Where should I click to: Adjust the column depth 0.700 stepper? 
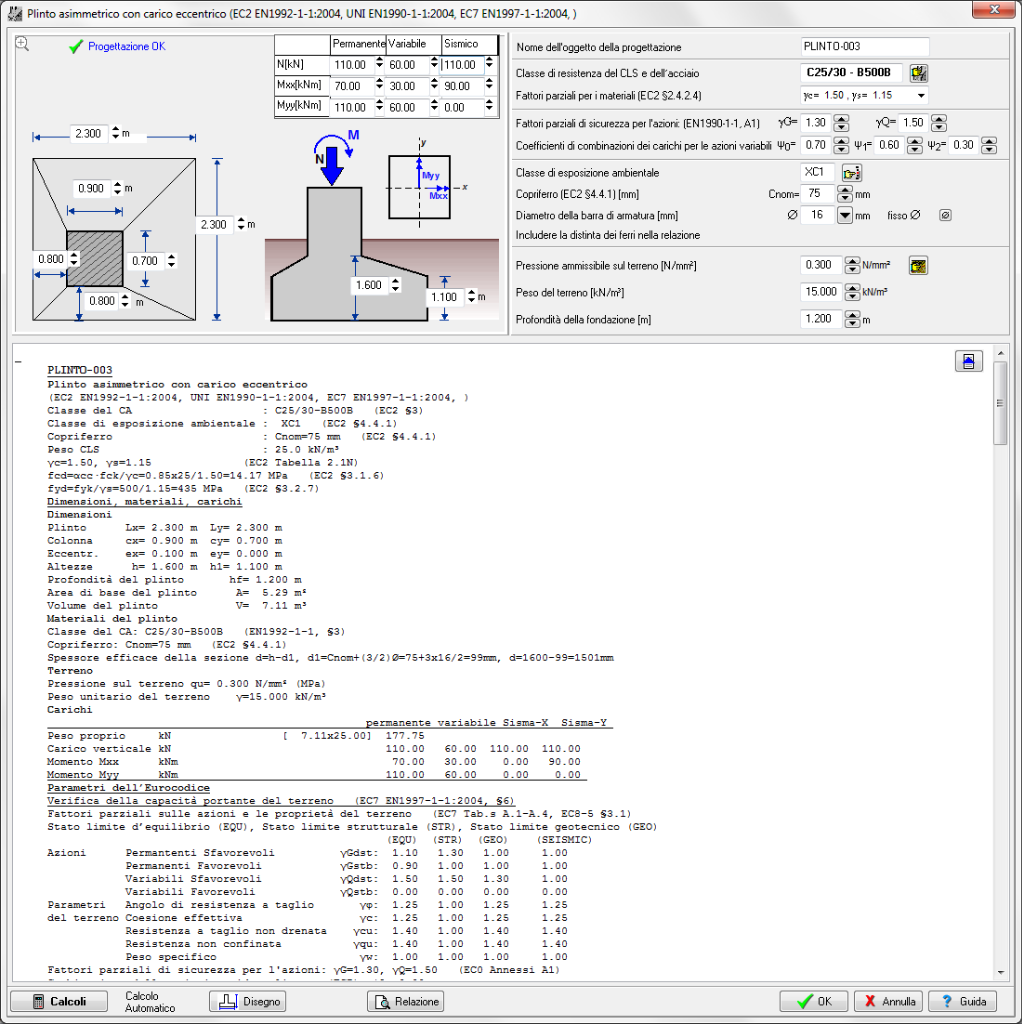coord(171,261)
